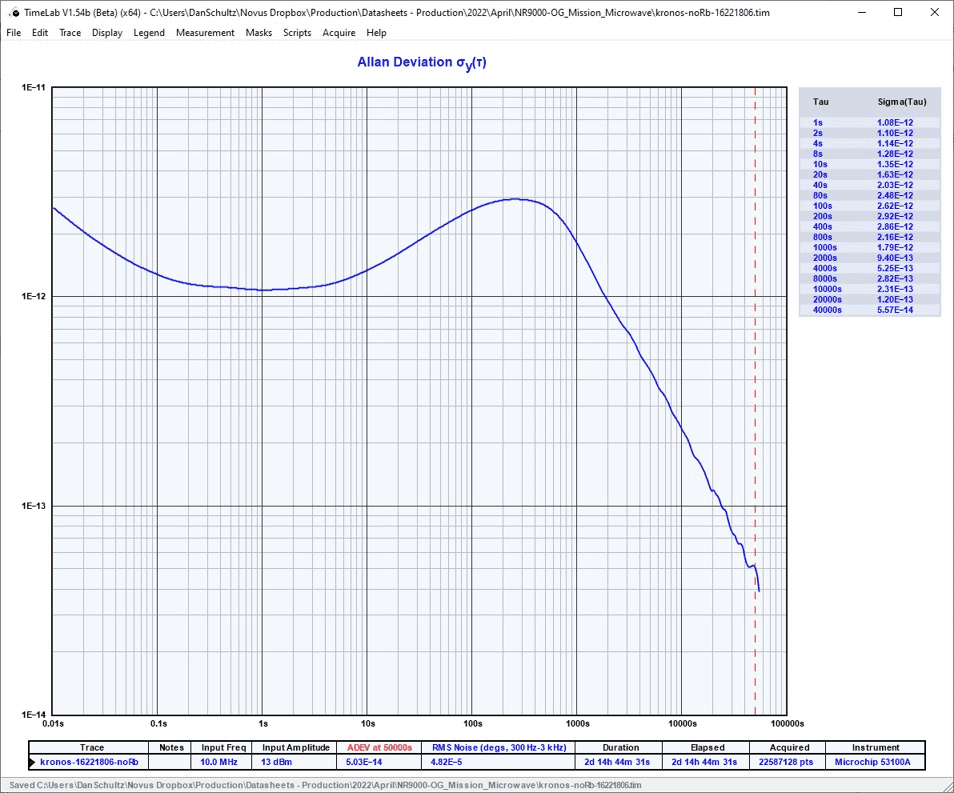
Task: Expand the Legend menu
Action: point(149,33)
